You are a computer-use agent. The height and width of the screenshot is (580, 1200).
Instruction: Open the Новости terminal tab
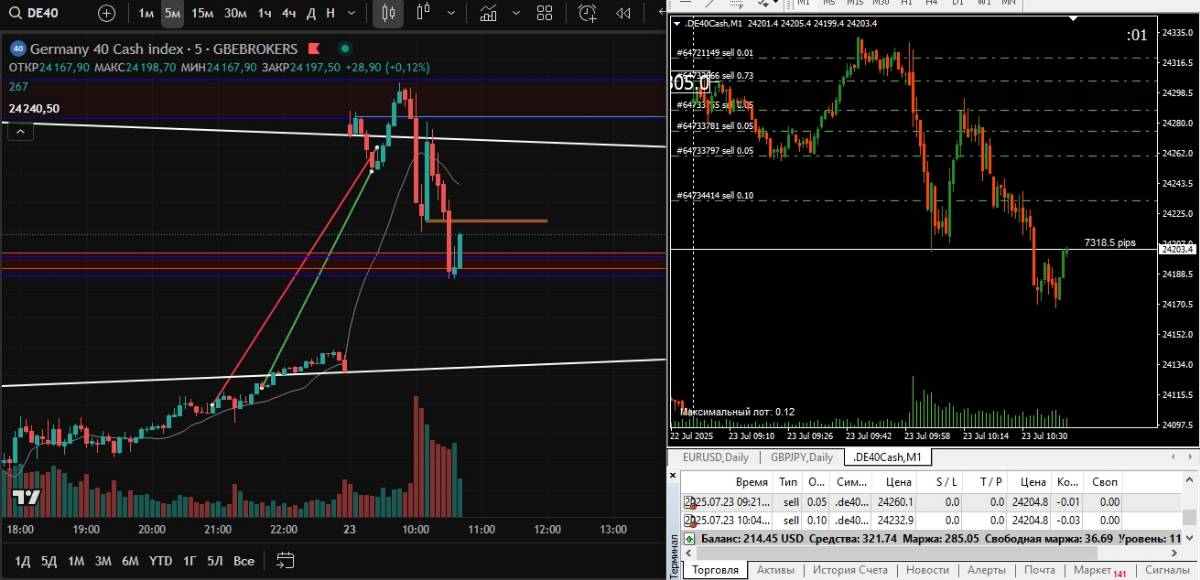click(x=927, y=570)
